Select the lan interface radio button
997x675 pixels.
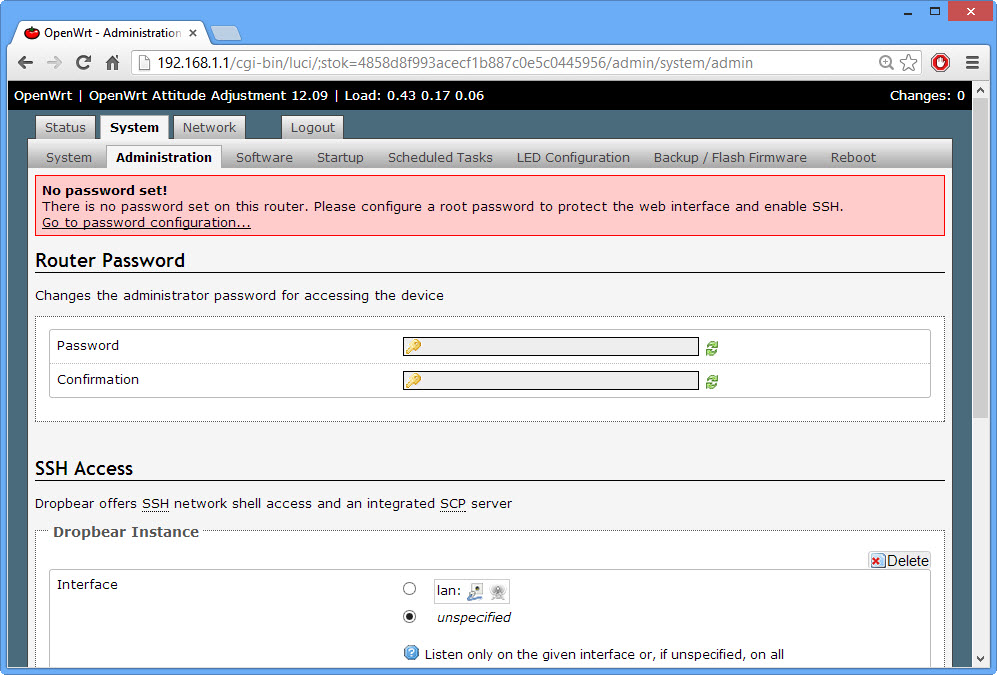coord(409,589)
